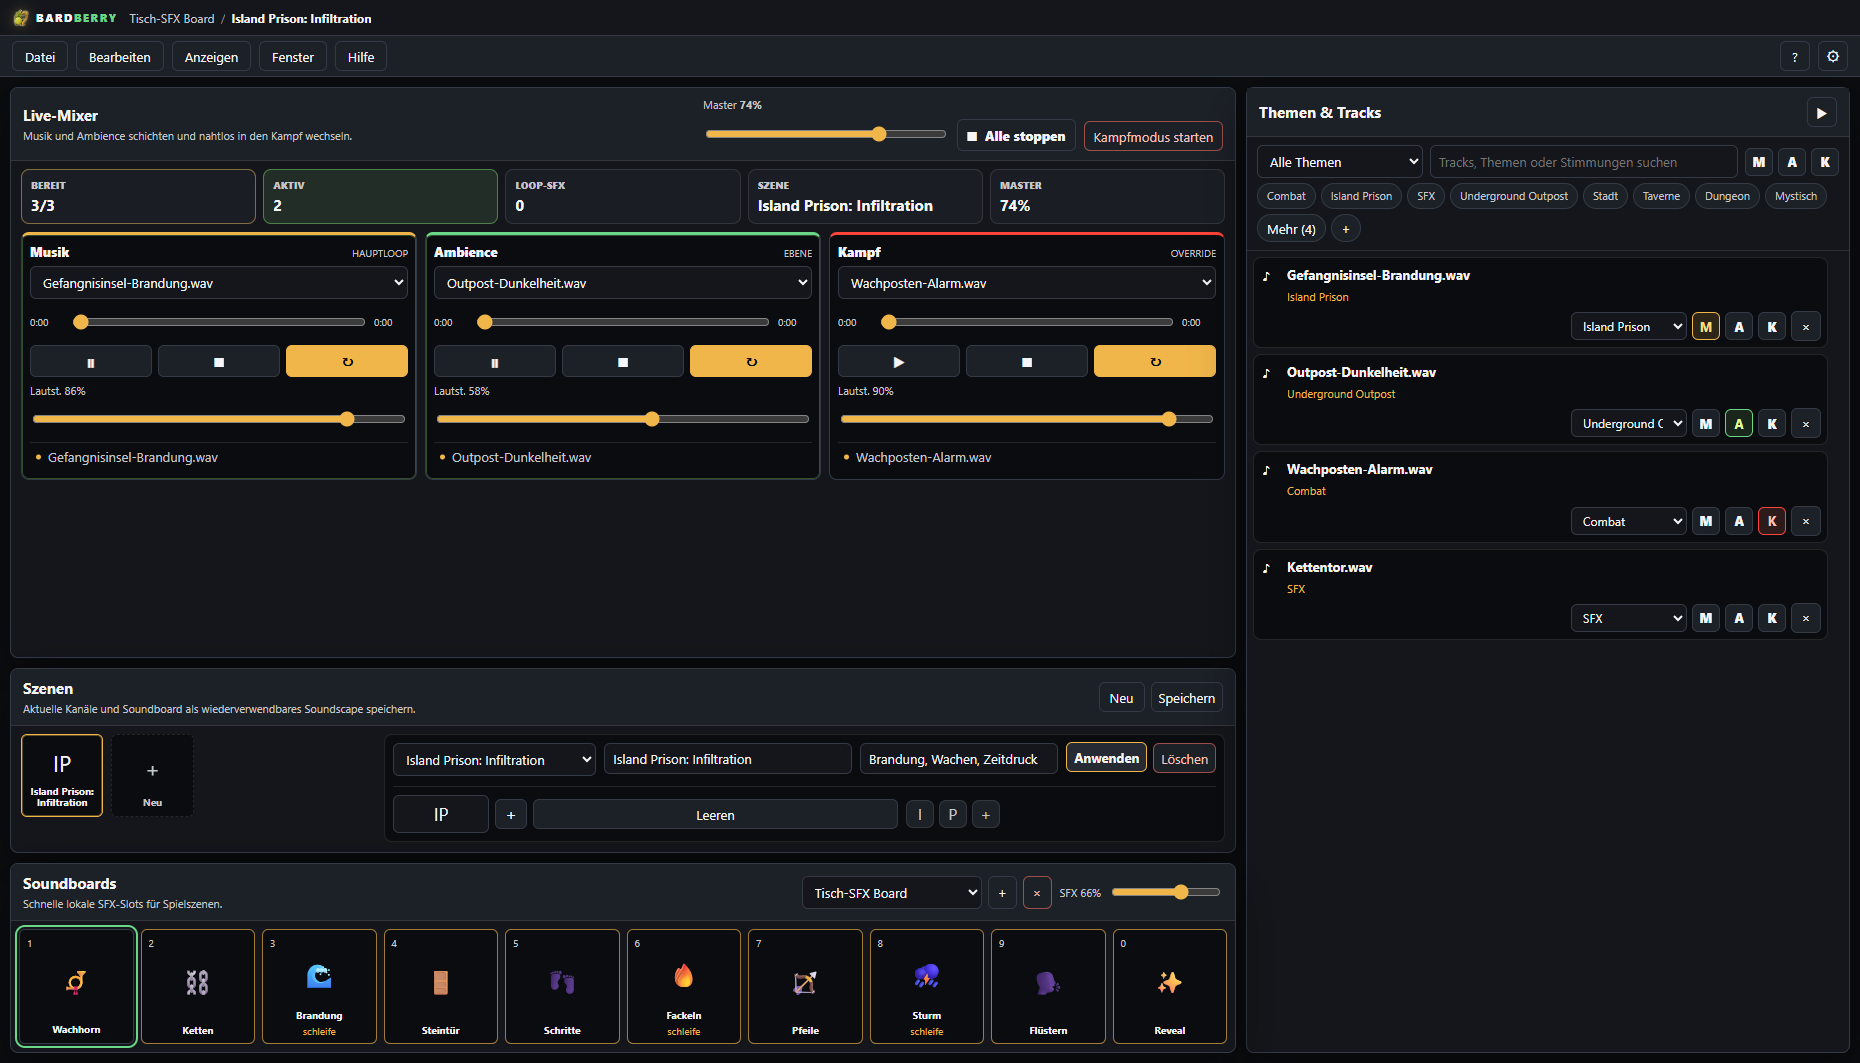Click Alle stoppen button
The height and width of the screenshot is (1063, 1860).
pyautogui.click(x=1016, y=136)
